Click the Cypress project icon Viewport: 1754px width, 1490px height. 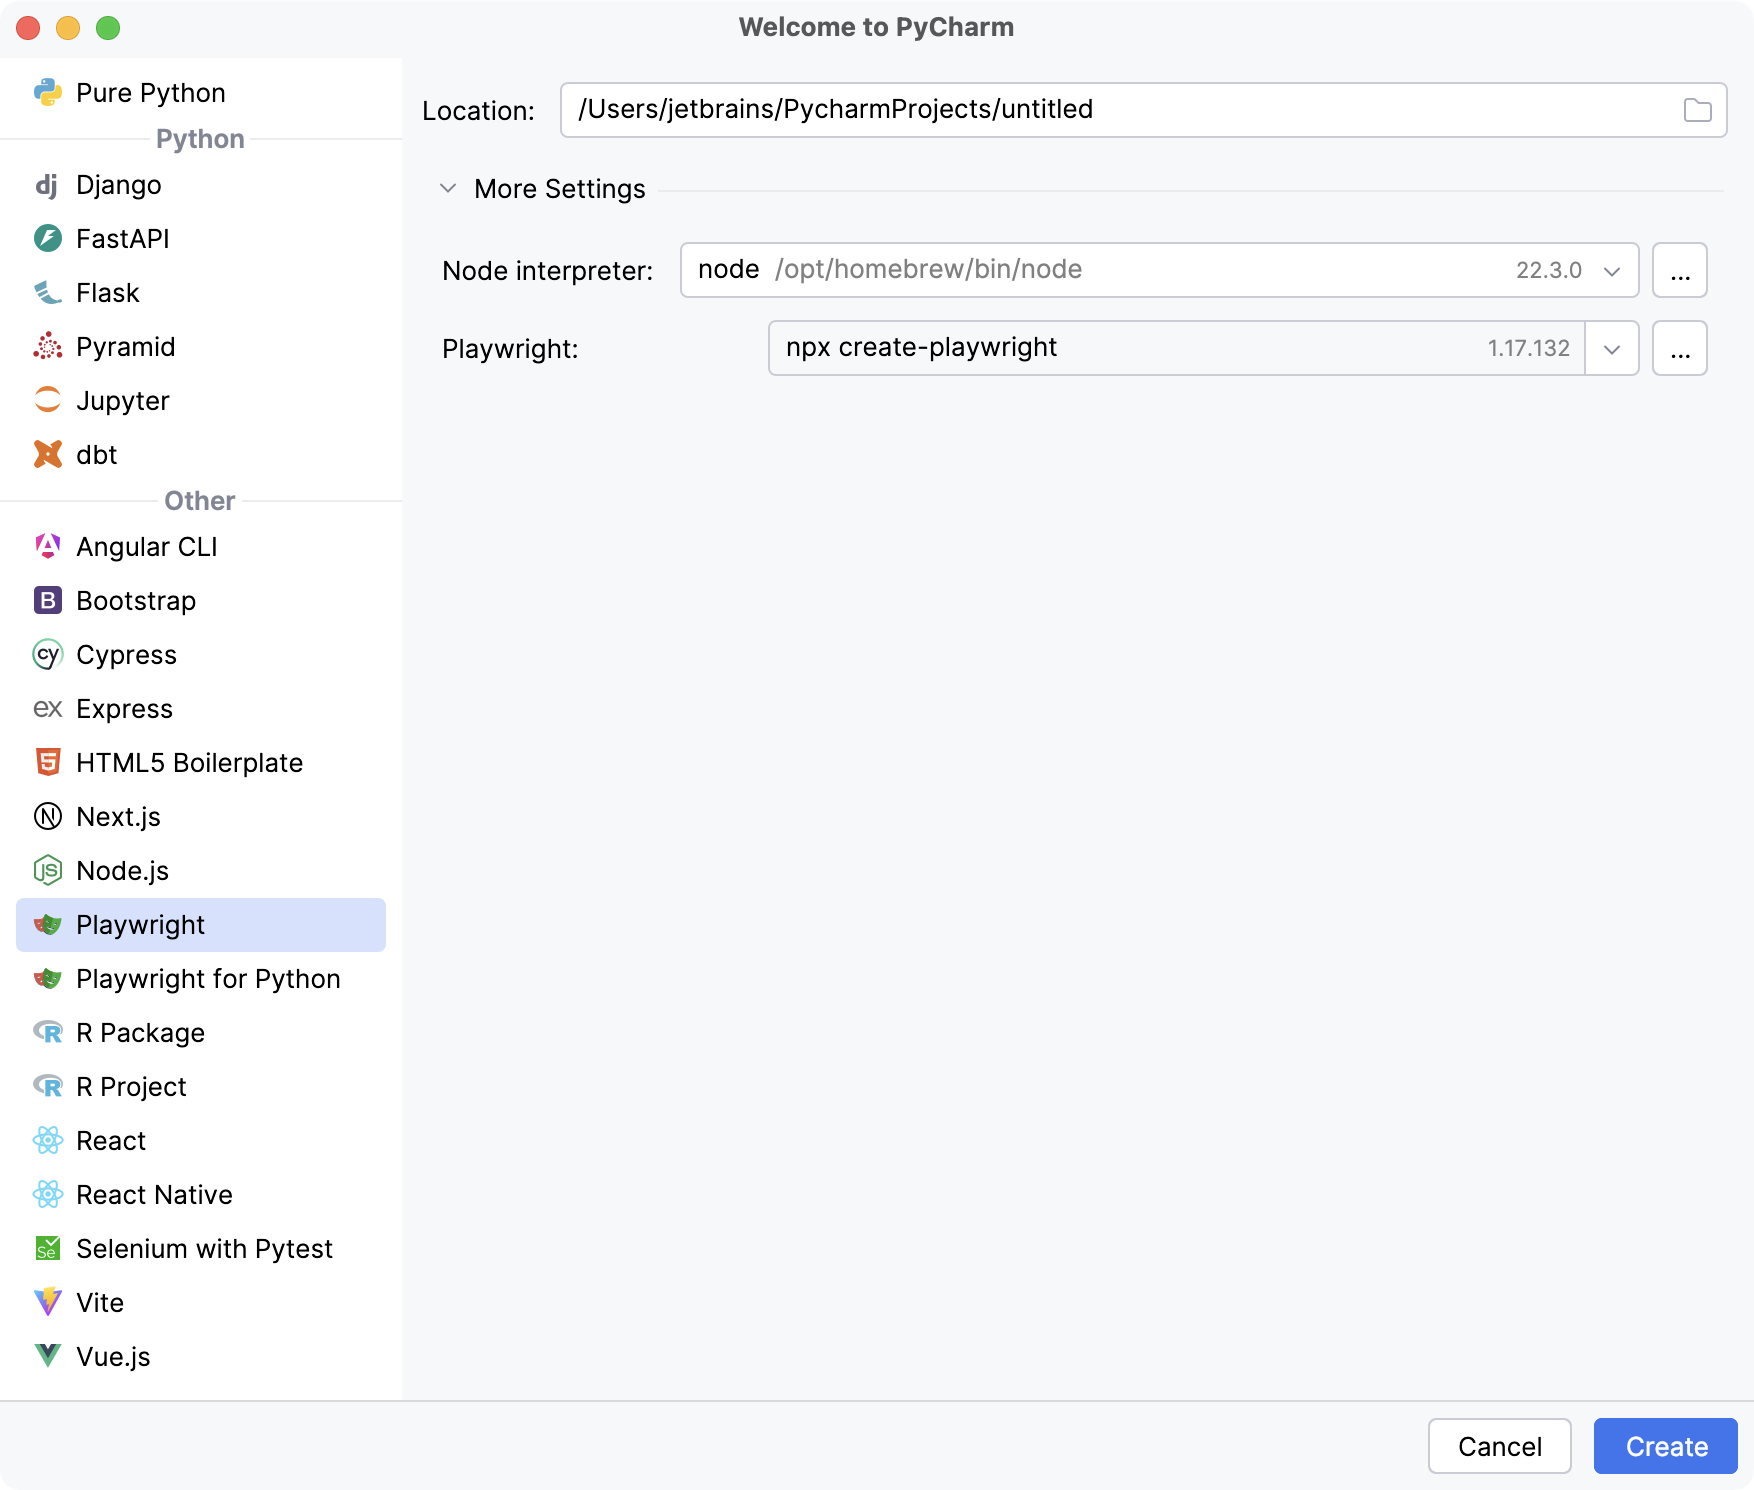[47, 655]
